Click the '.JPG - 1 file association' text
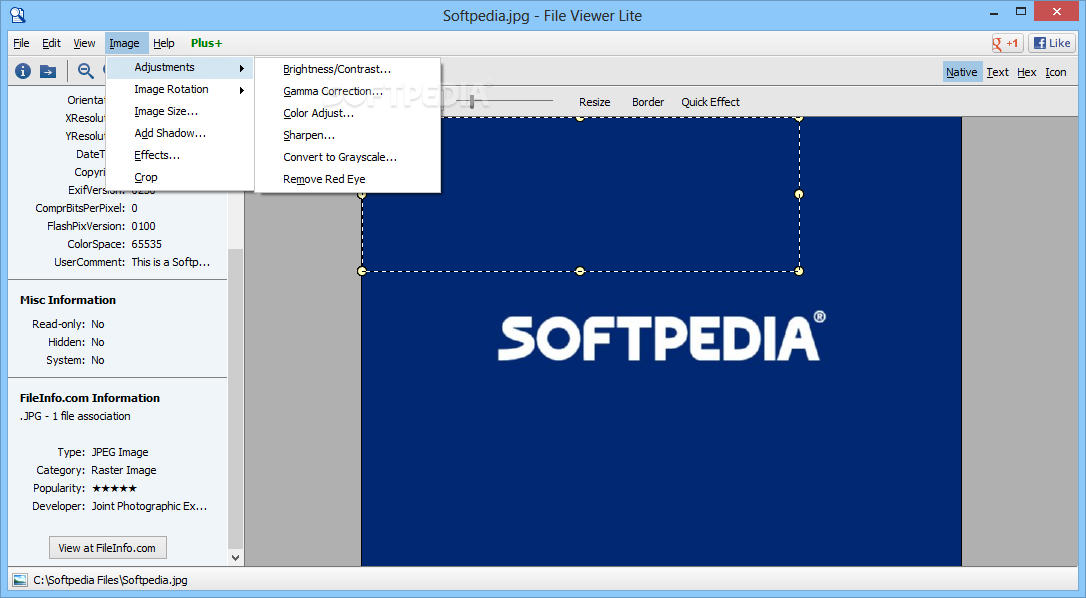Viewport: 1086px width, 598px height. (x=75, y=416)
